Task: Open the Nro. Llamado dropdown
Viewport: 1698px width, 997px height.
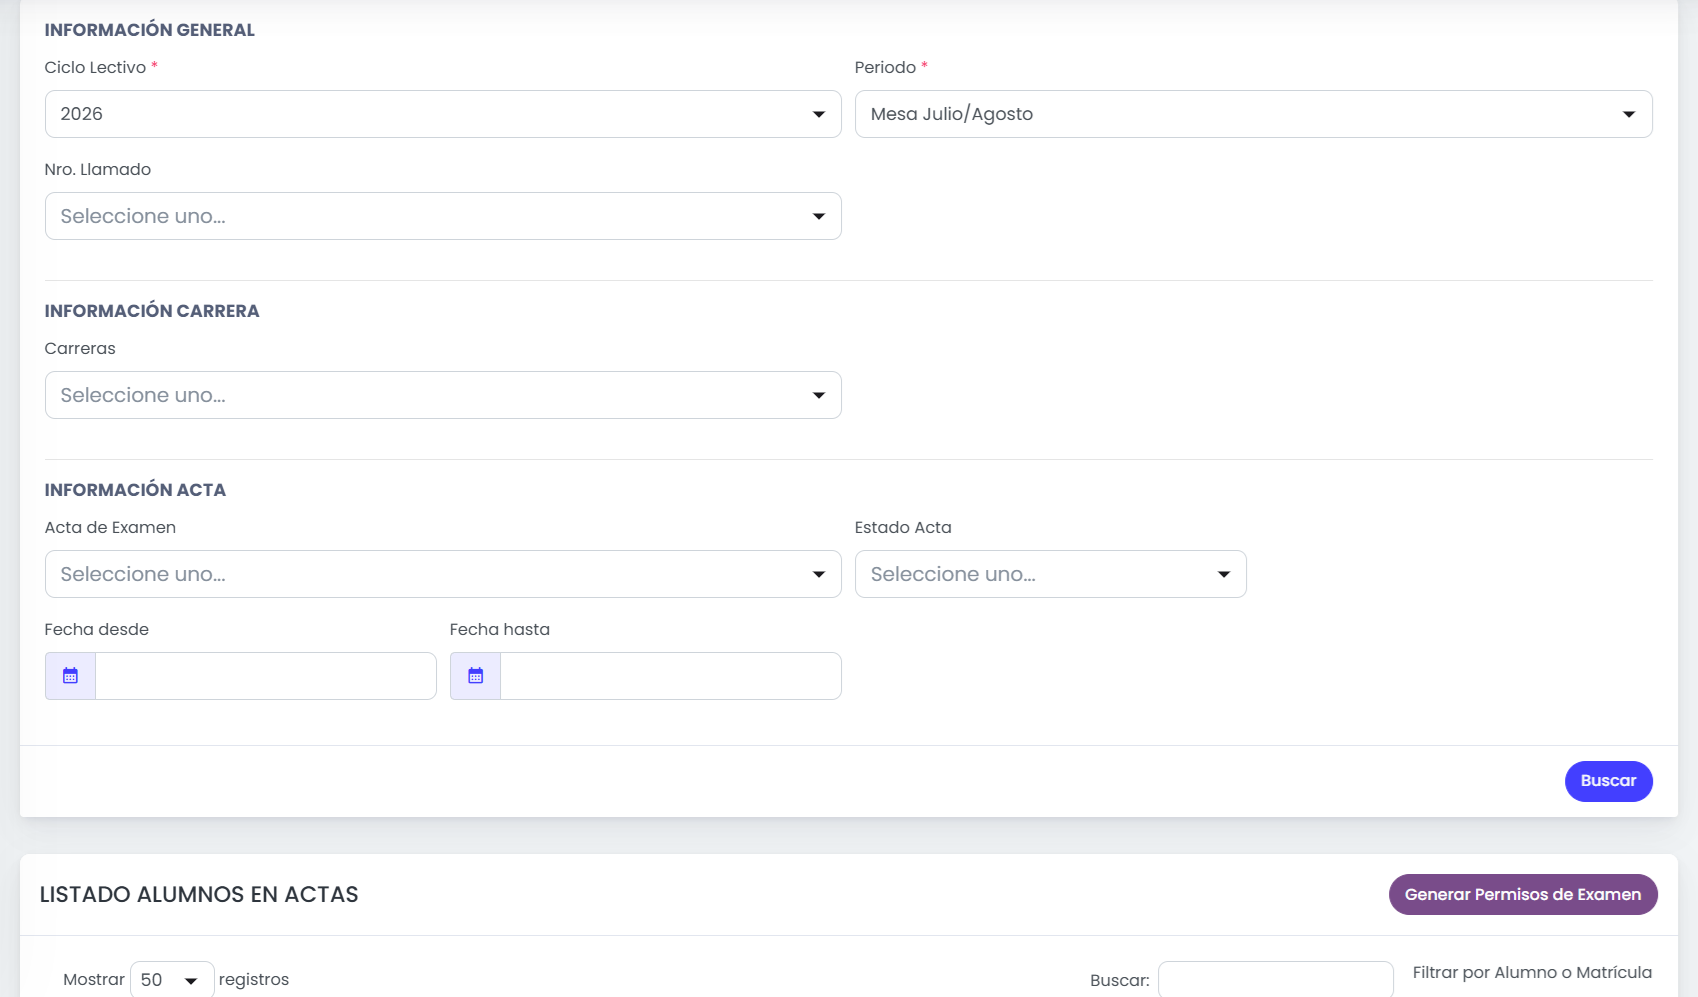Action: pos(443,216)
